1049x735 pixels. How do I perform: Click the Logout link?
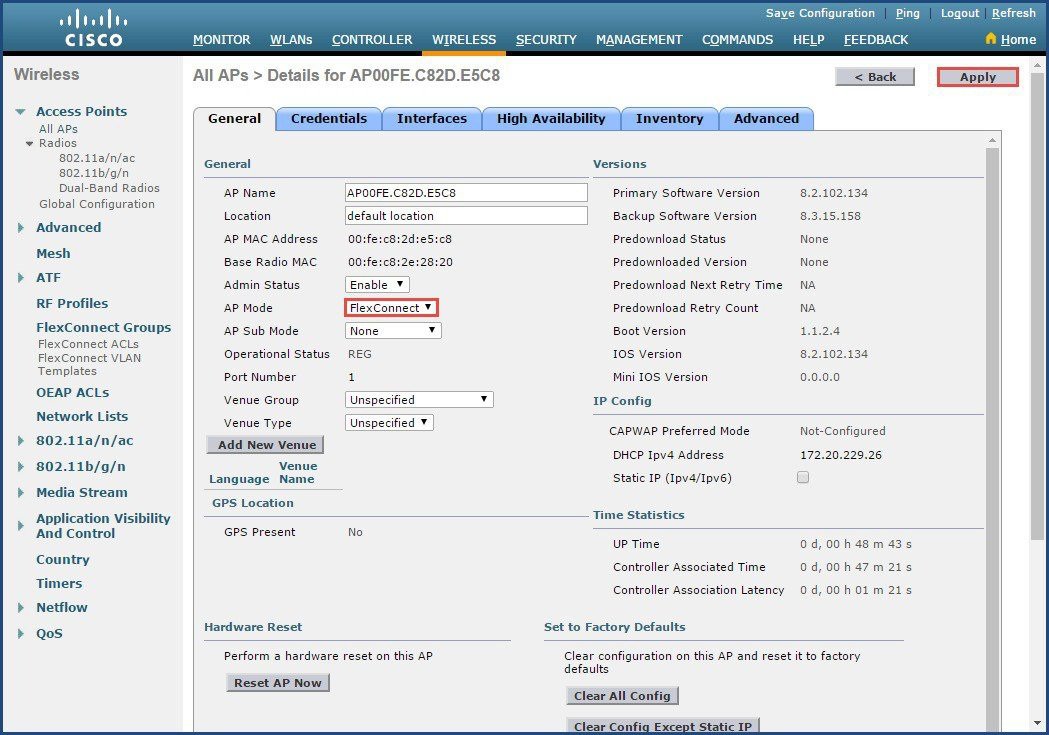coord(959,13)
